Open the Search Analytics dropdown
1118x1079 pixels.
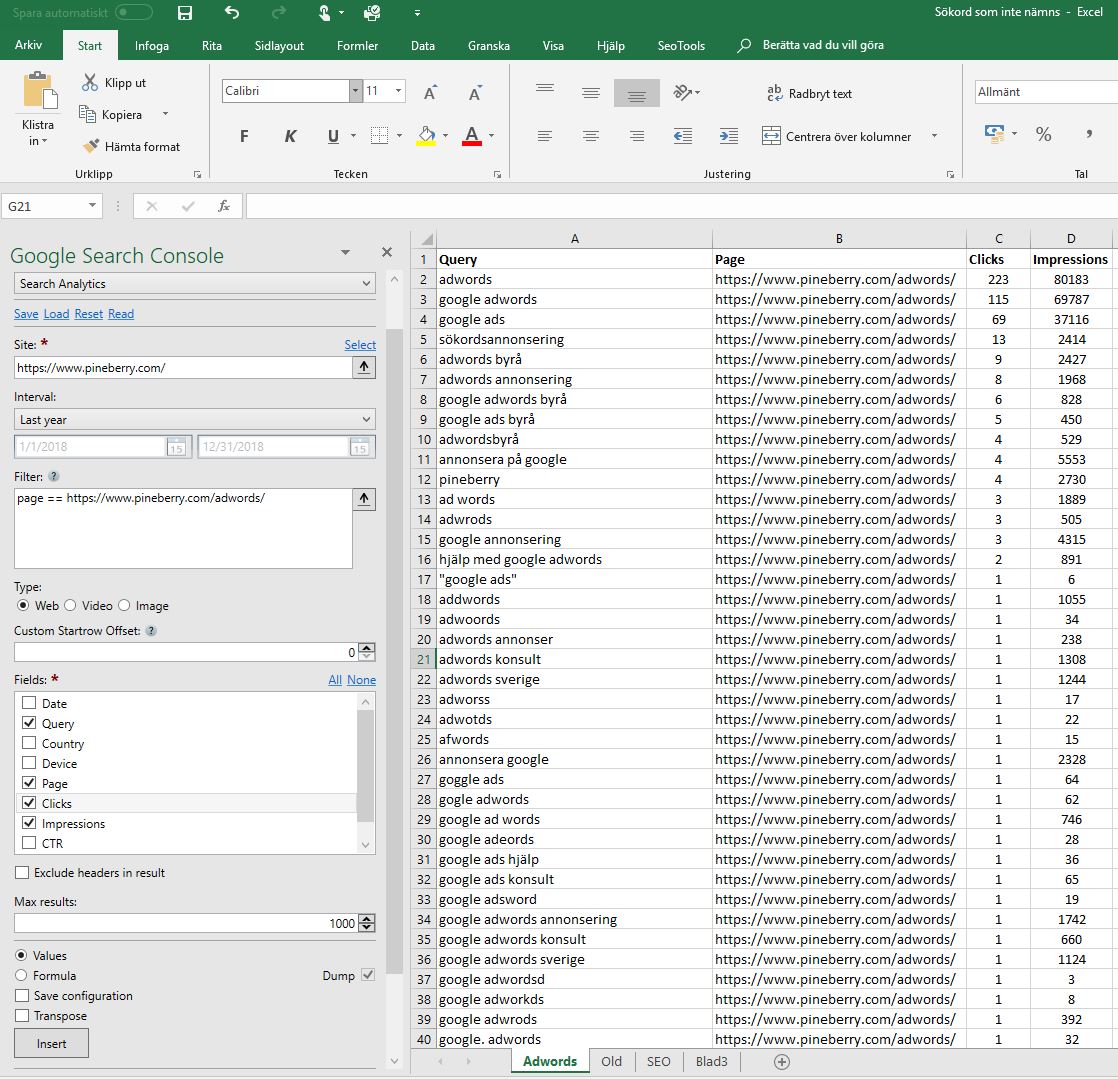tap(195, 283)
